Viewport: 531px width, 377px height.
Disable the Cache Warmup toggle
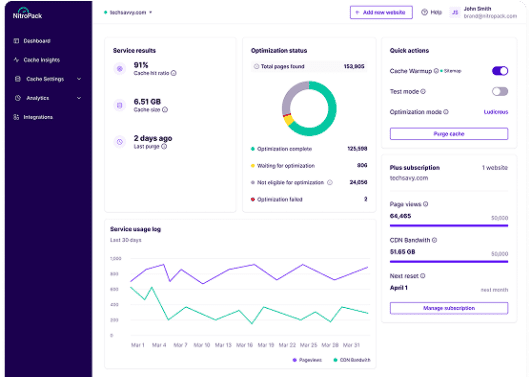pos(500,71)
